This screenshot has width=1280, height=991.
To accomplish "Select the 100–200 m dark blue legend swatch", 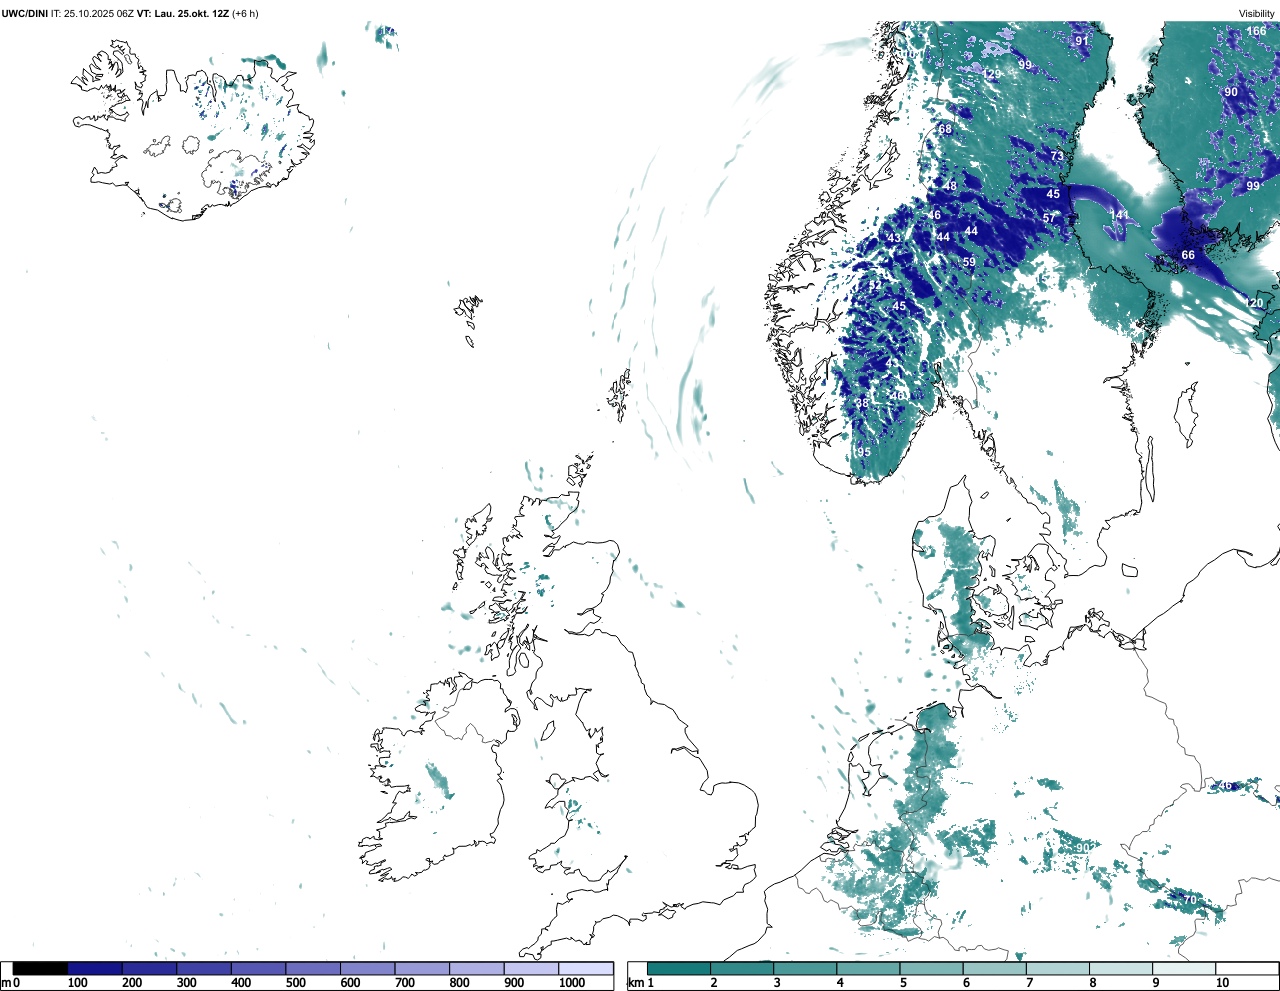I will click(x=95, y=968).
